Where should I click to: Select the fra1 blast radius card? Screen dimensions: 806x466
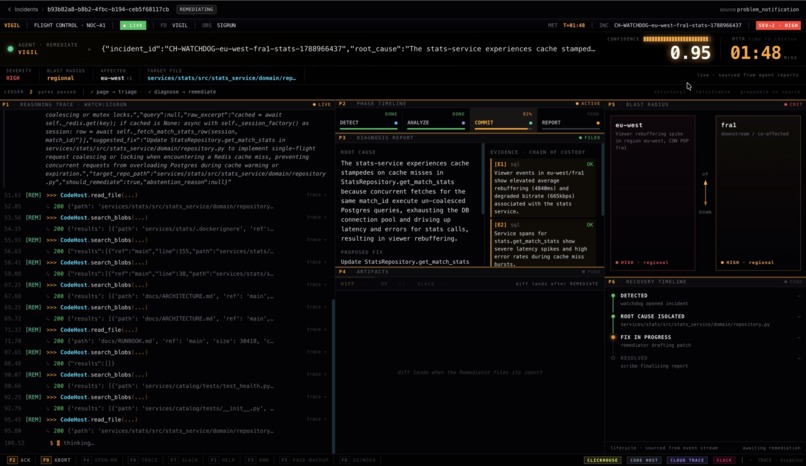coord(758,193)
